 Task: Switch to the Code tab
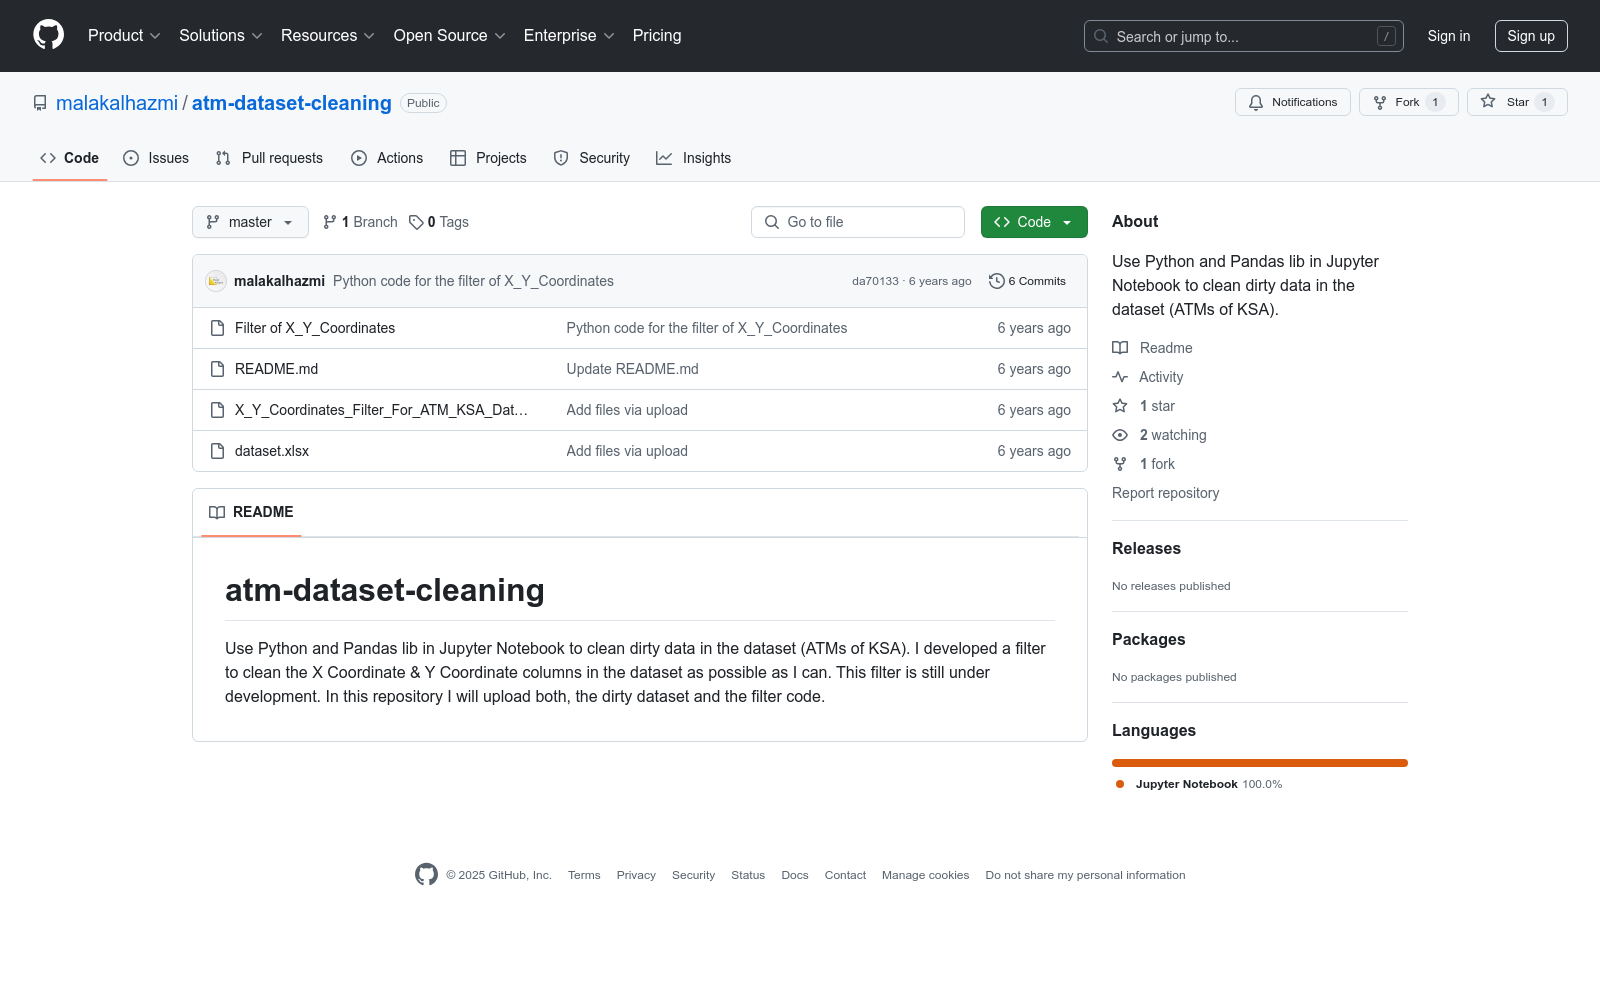pos(70,158)
